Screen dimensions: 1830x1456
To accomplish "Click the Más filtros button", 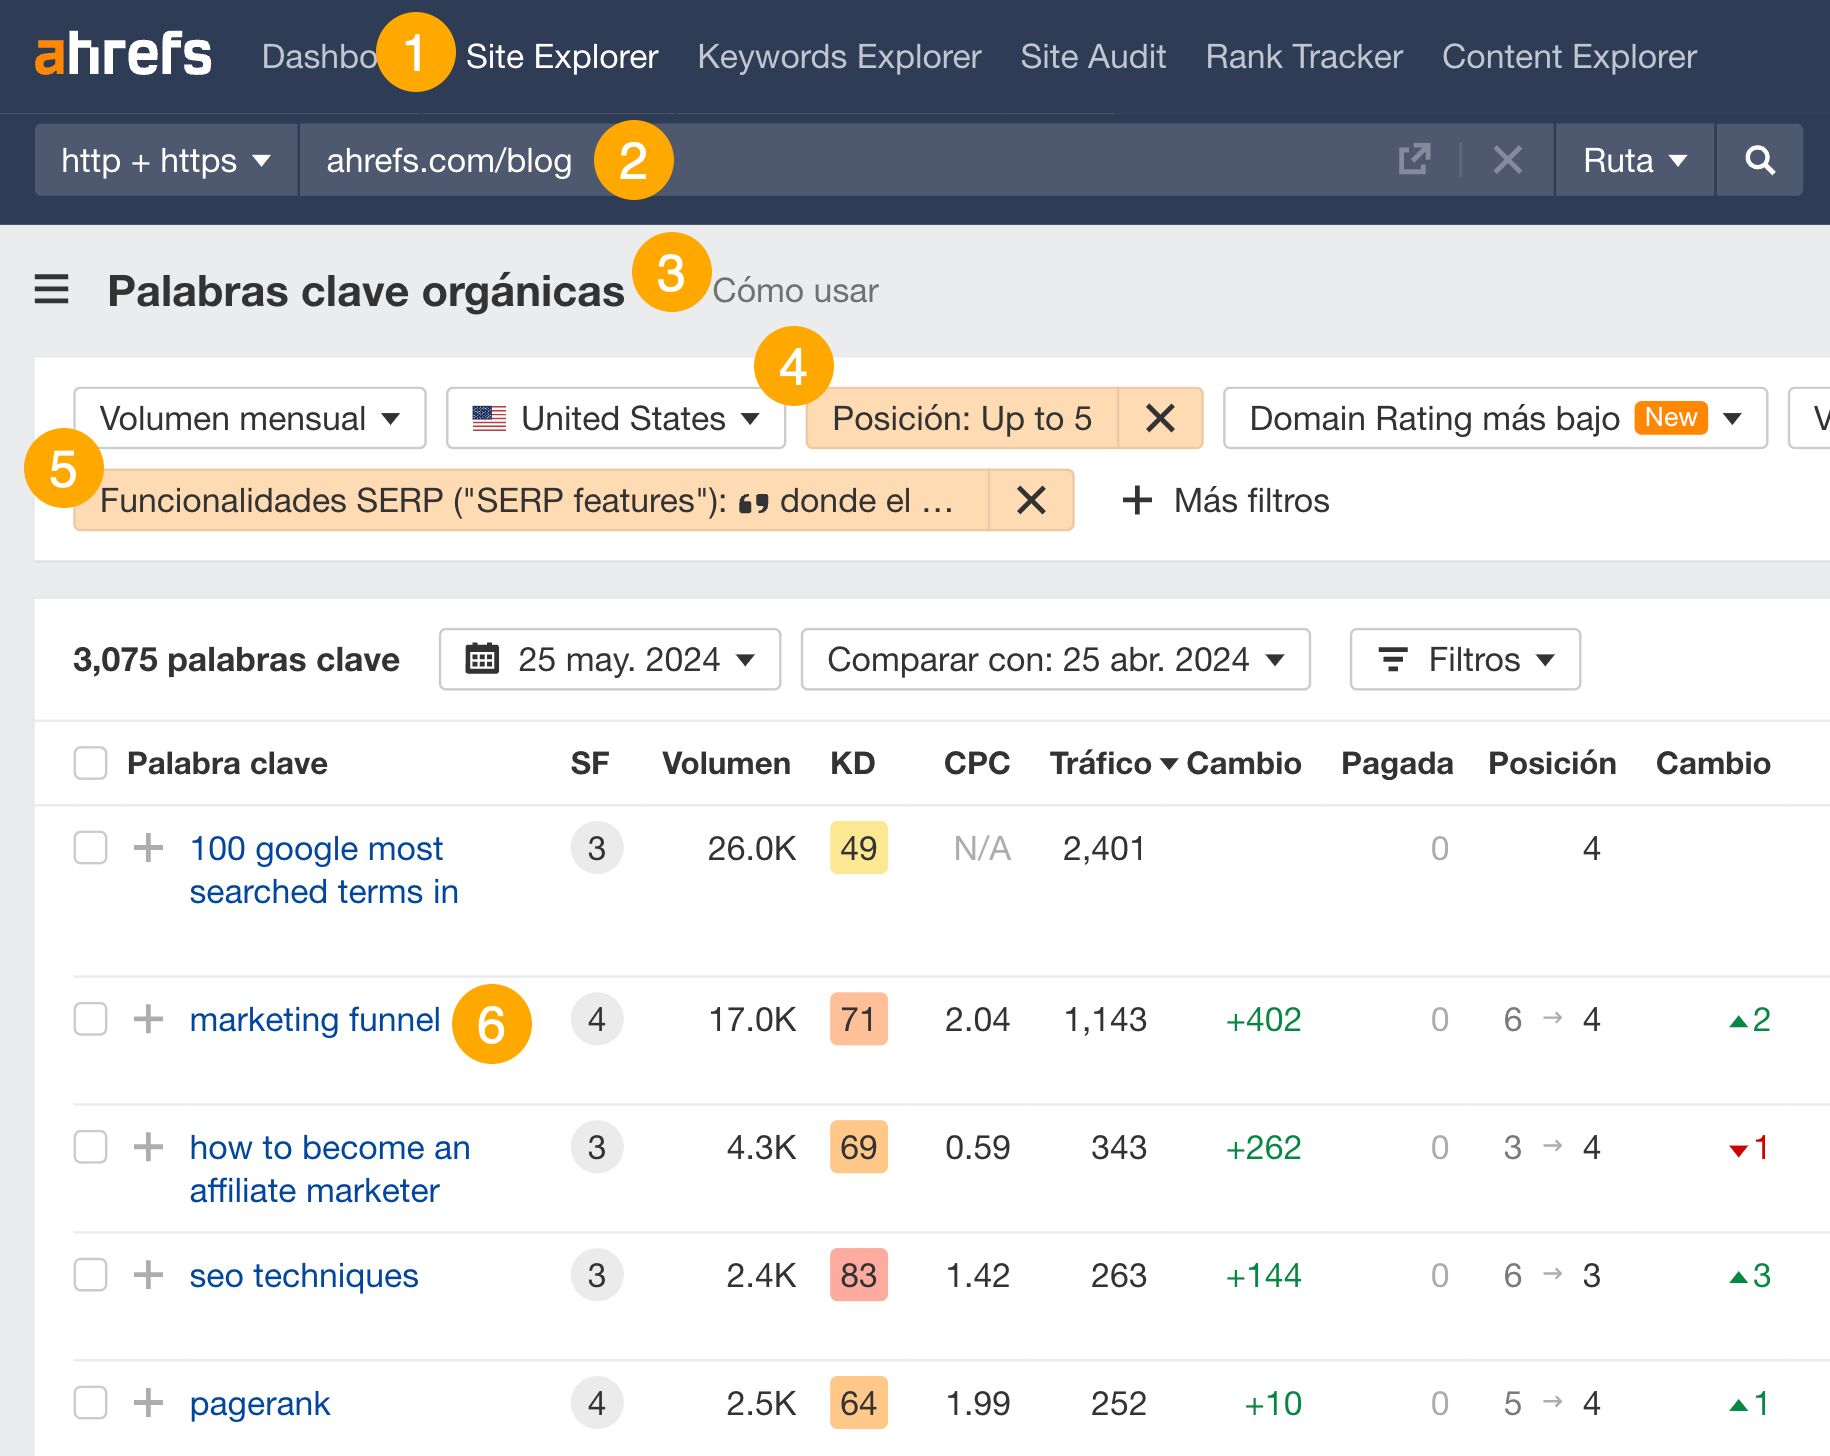I will coord(1227,500).
